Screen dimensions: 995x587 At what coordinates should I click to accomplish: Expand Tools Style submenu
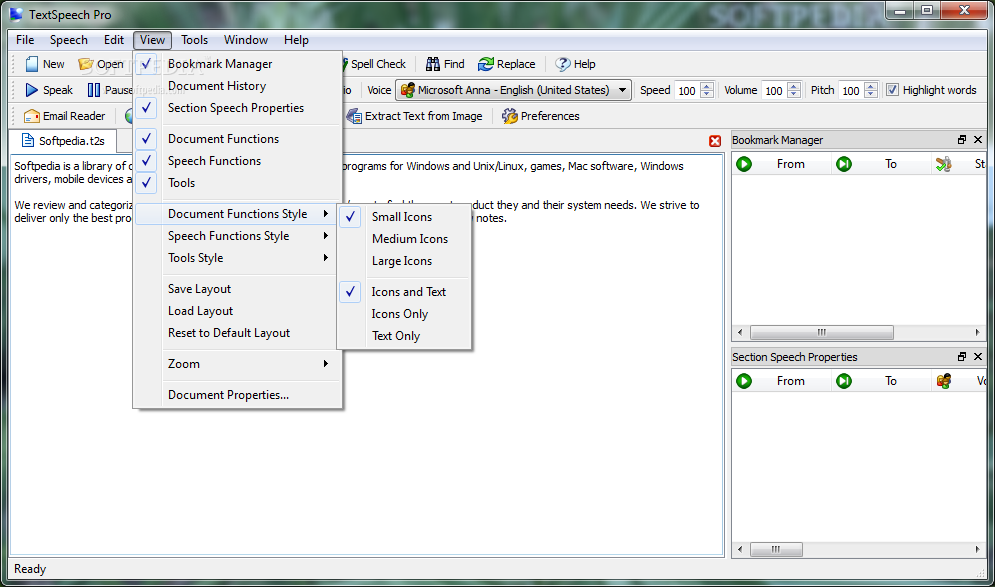click(238, 258)
